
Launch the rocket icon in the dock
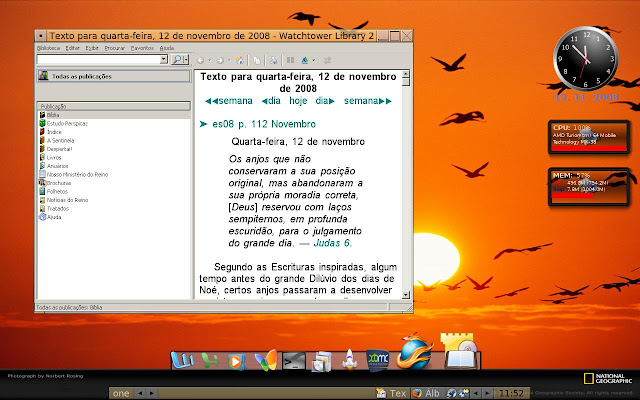[349, 359]
